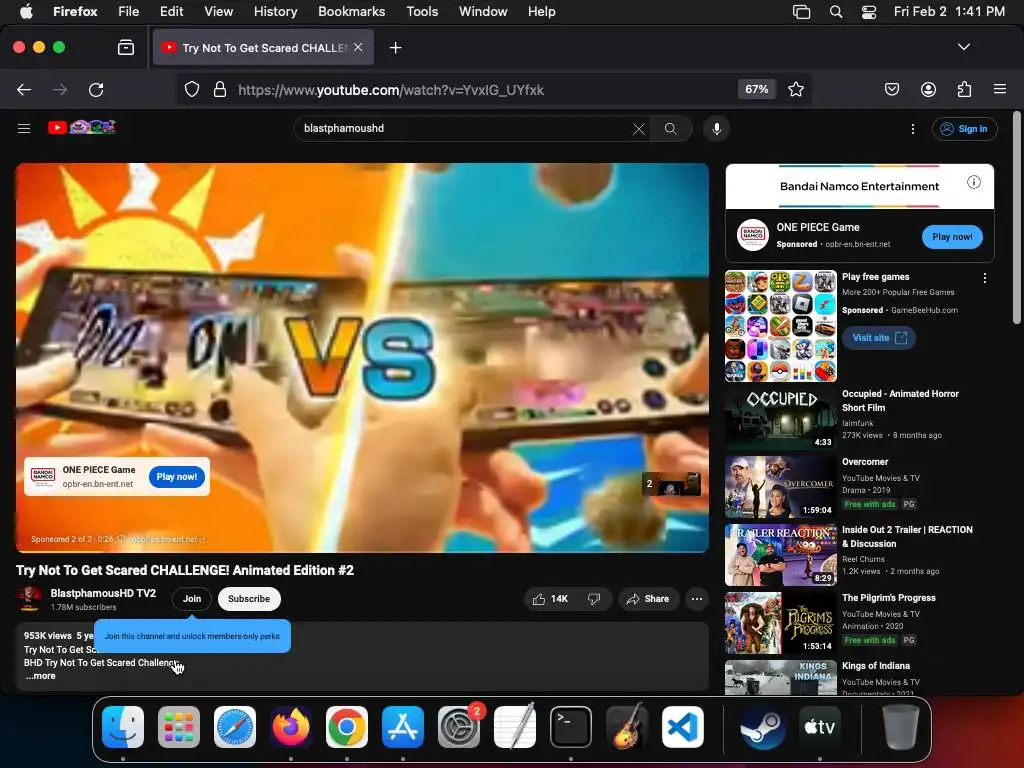The height and width of the screenshot is (768, 1024).
Task: Expand description with ...more
Action: 40,676
